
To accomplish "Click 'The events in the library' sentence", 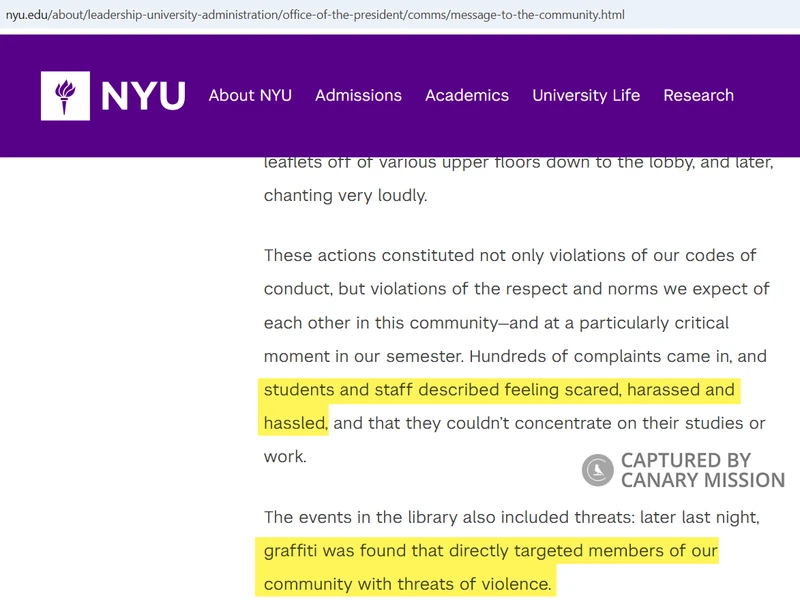I will (x=512, y=517).
